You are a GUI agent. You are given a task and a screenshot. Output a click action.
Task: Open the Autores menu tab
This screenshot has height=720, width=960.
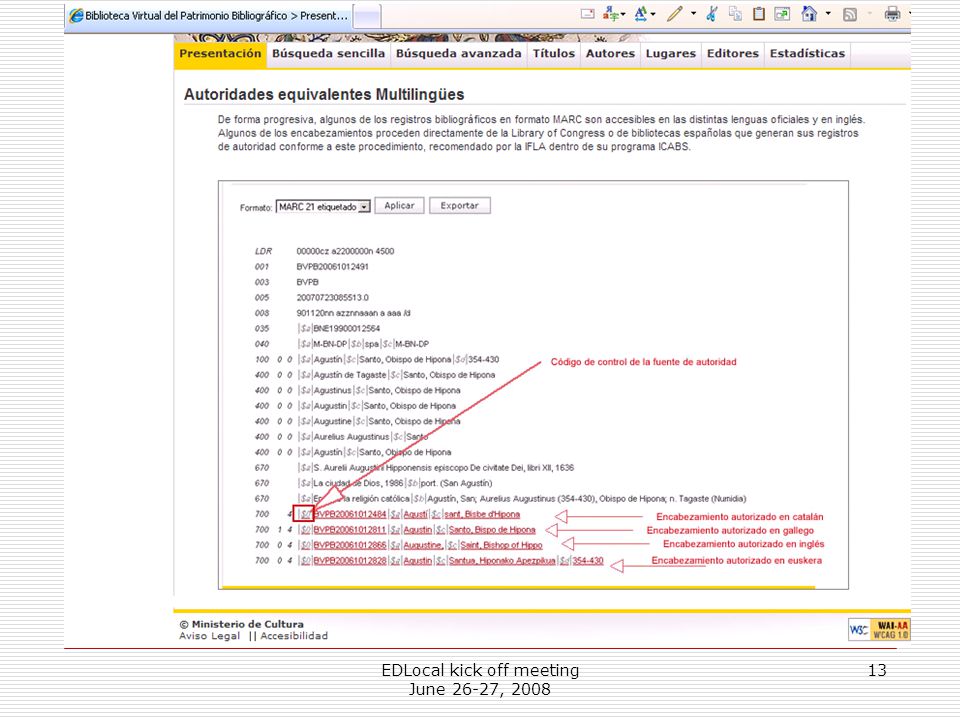[610, 54]
